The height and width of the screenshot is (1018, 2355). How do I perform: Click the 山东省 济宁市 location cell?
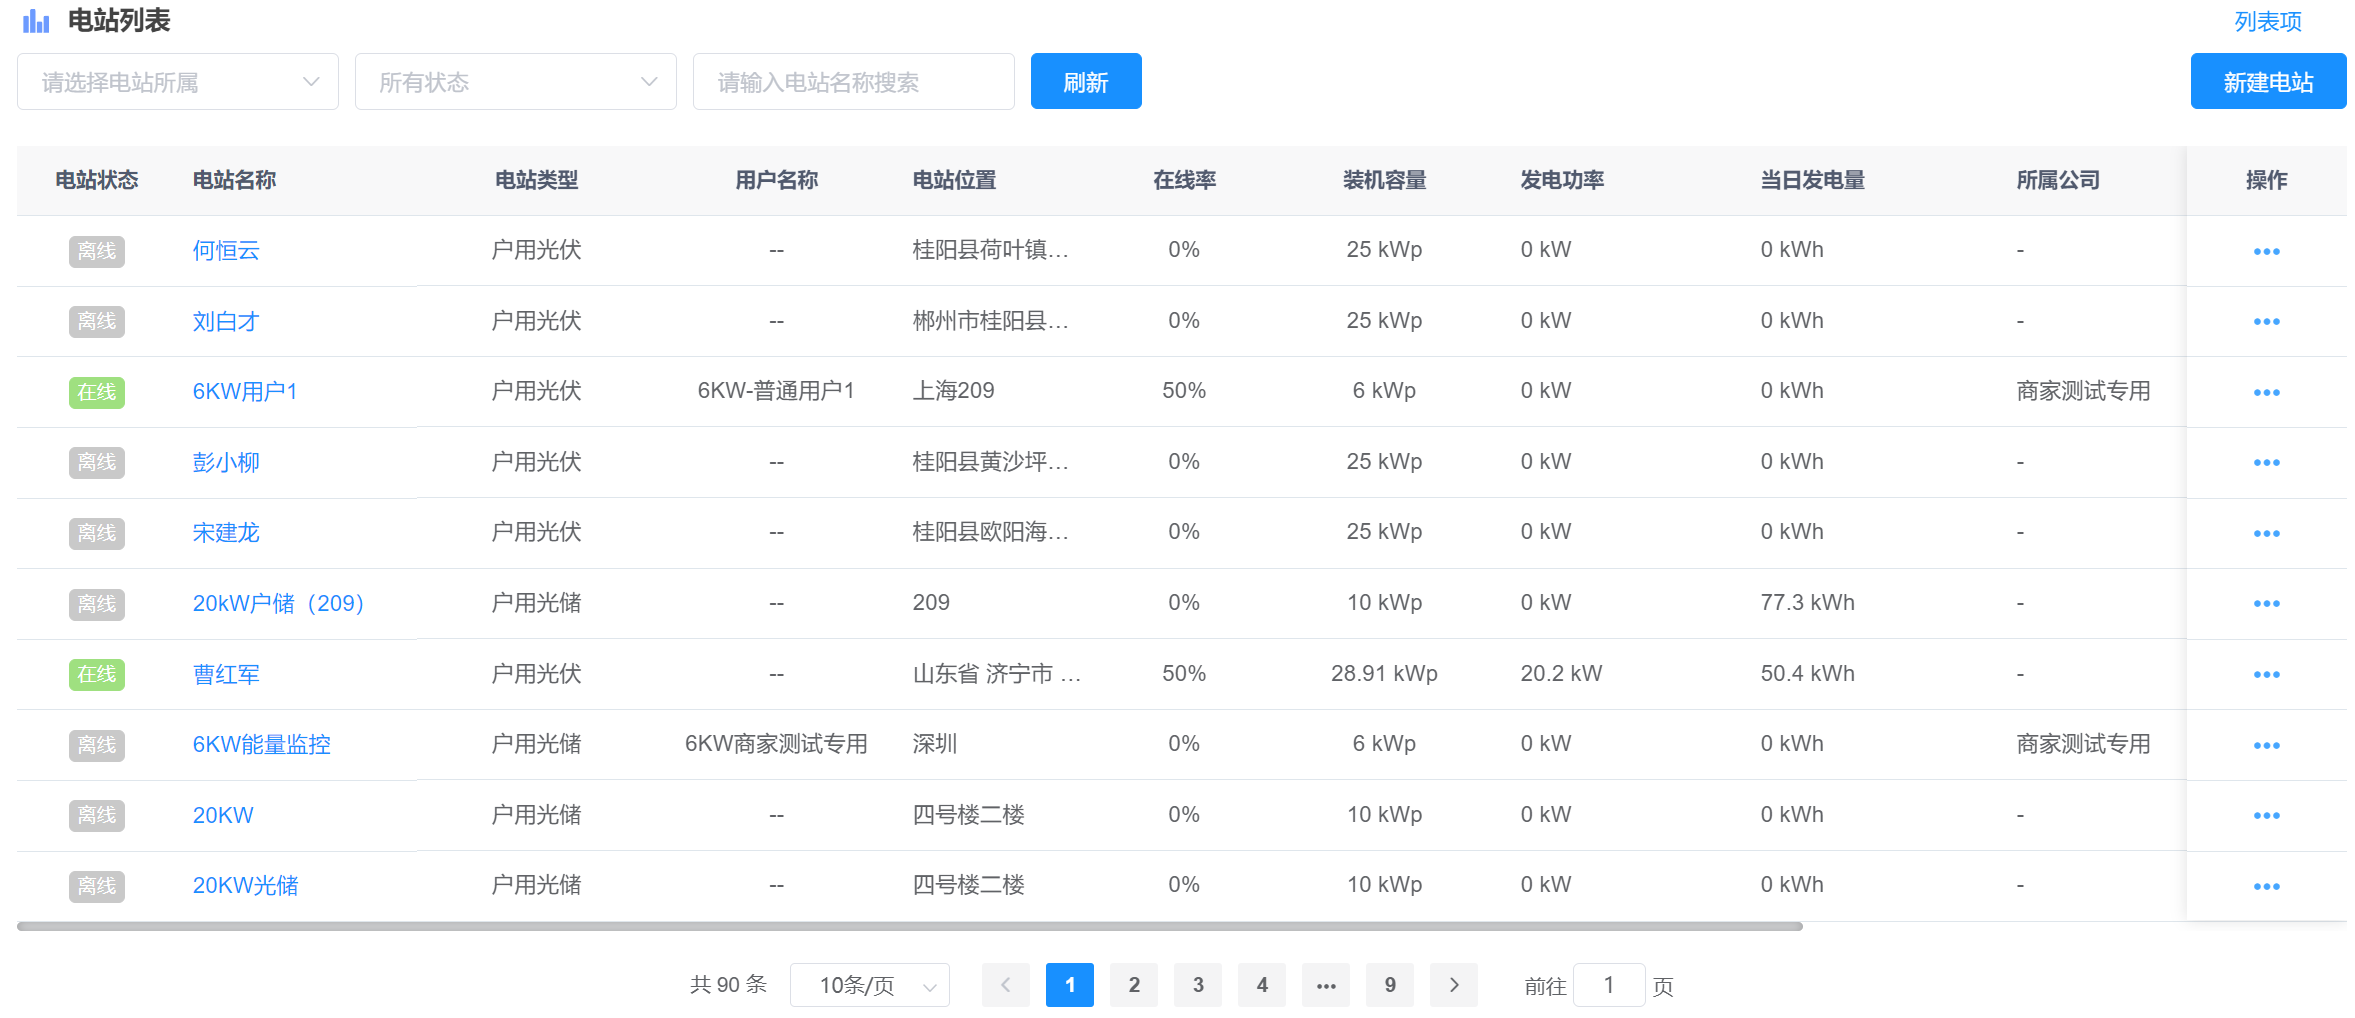(x=996, y=673)
